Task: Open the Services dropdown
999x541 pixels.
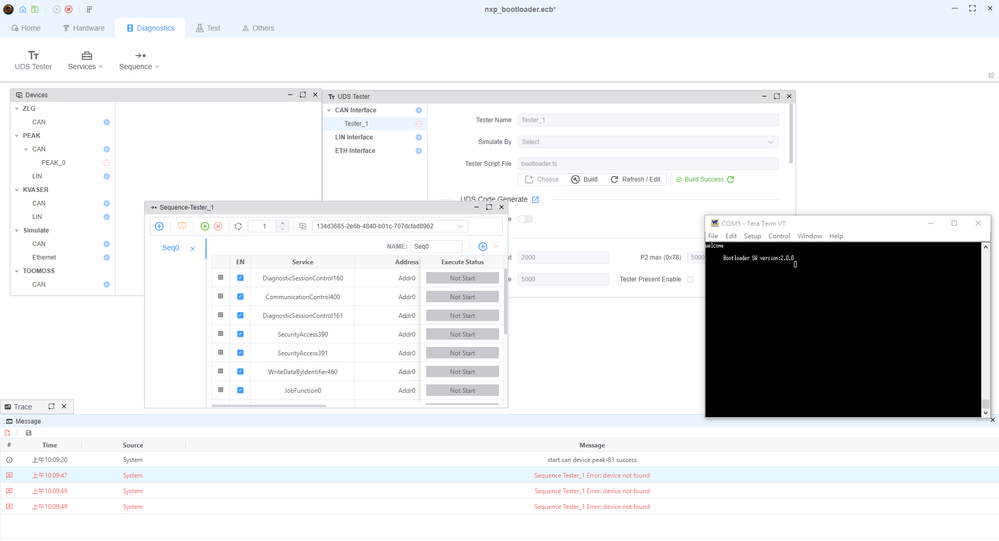Action: click(85, 61)
